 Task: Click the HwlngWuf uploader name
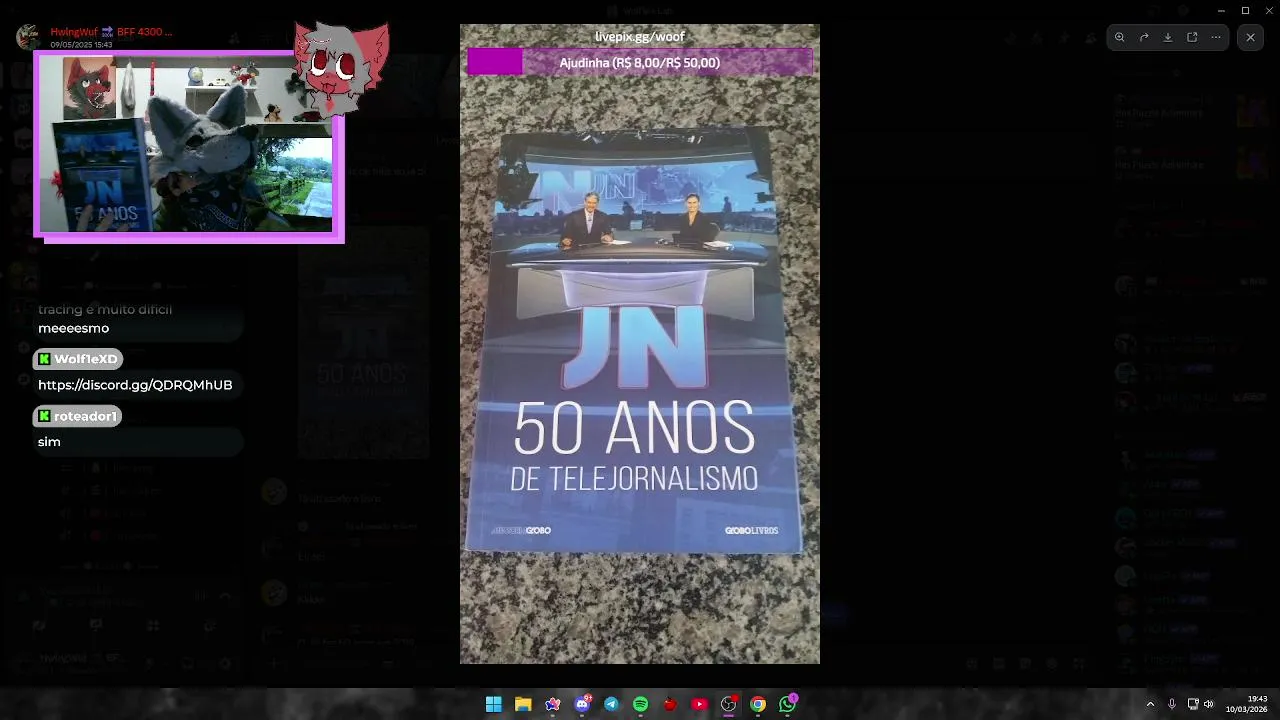pyautogui.click(x=111, y=32)
